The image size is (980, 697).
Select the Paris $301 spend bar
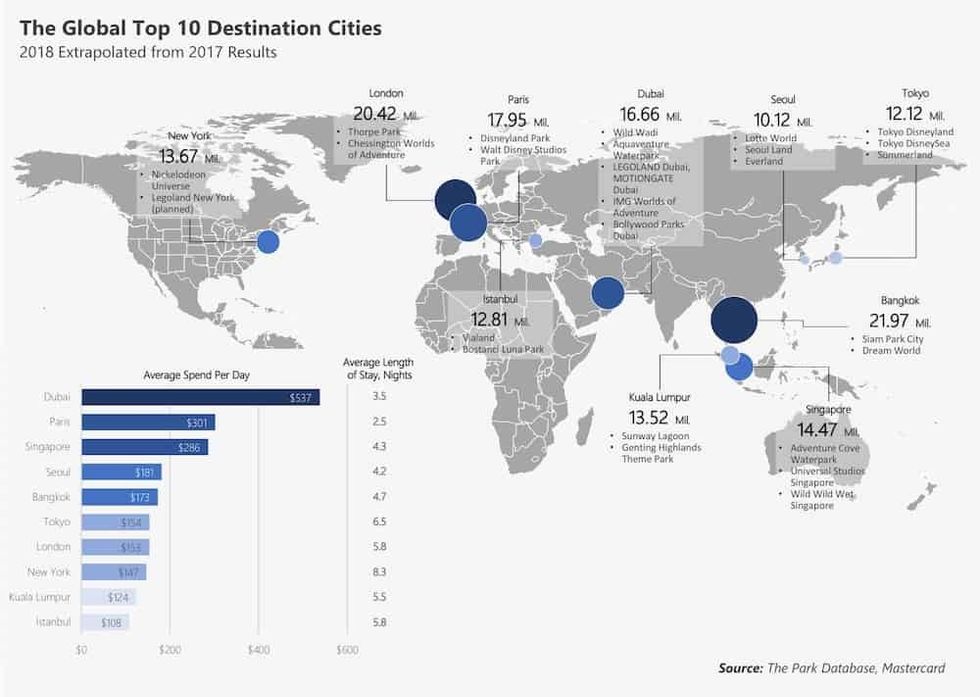[x=148, y=422]
